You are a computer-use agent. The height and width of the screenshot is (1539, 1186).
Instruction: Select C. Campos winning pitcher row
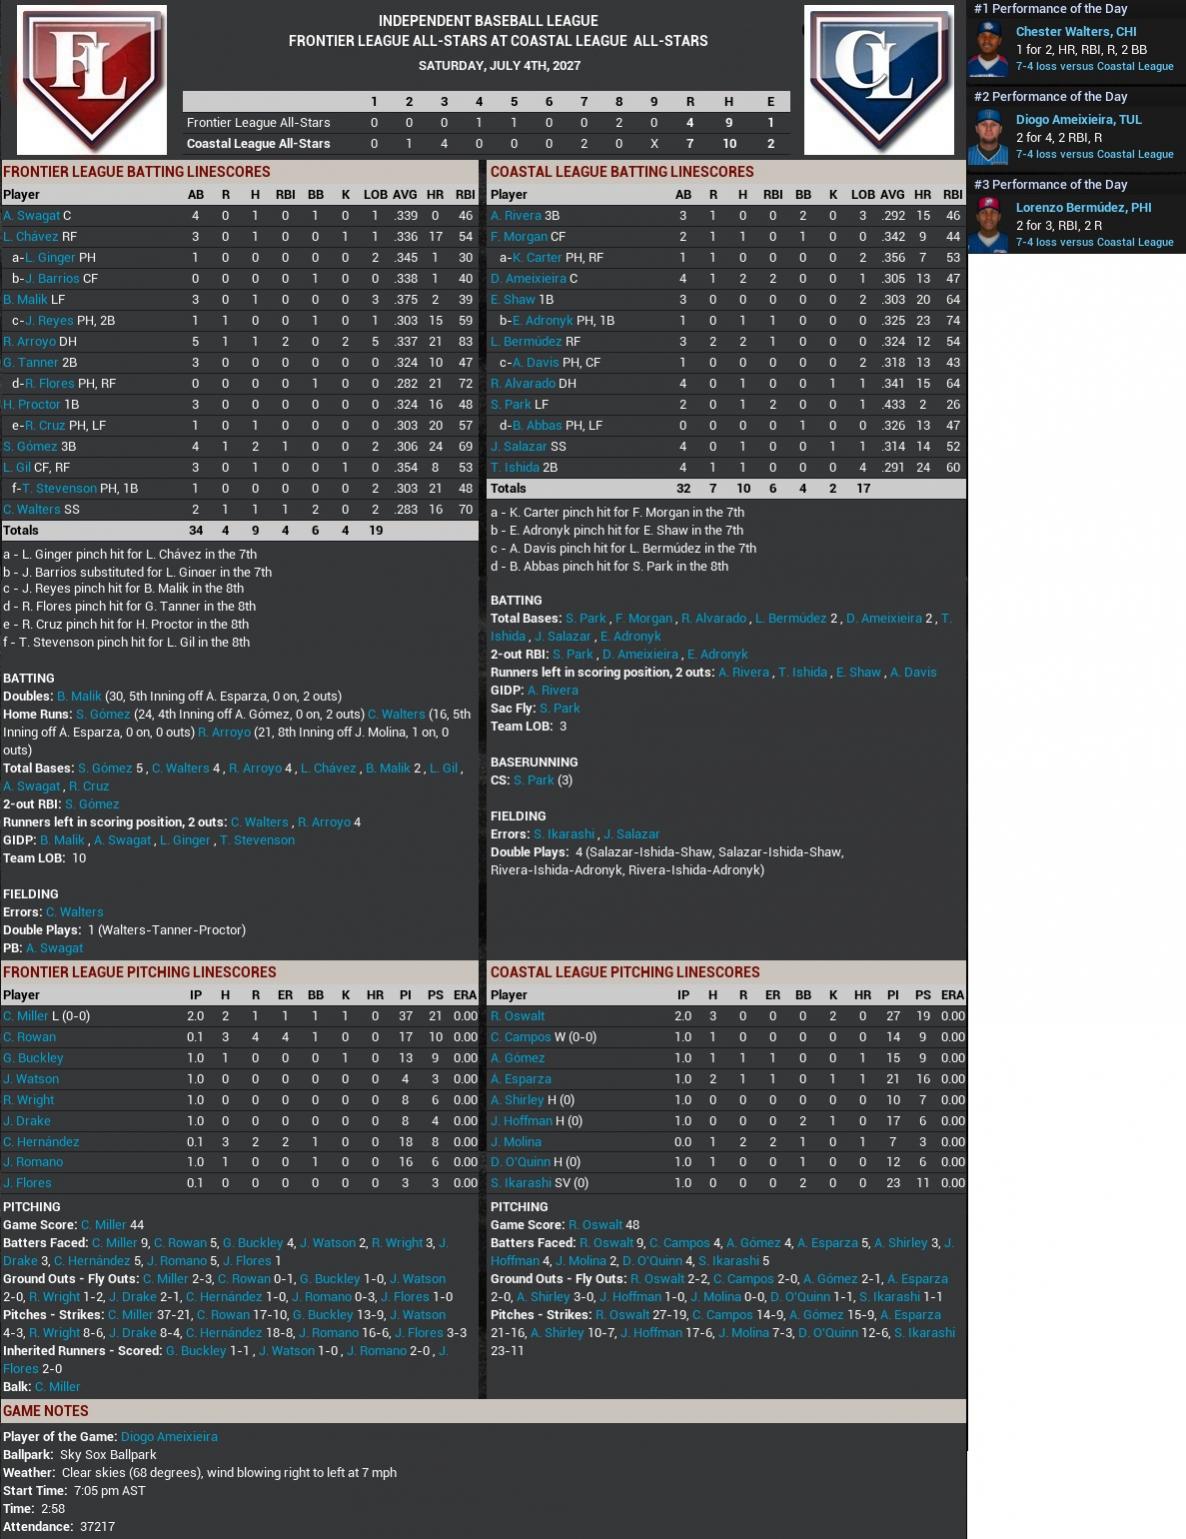pos(727,1037)
